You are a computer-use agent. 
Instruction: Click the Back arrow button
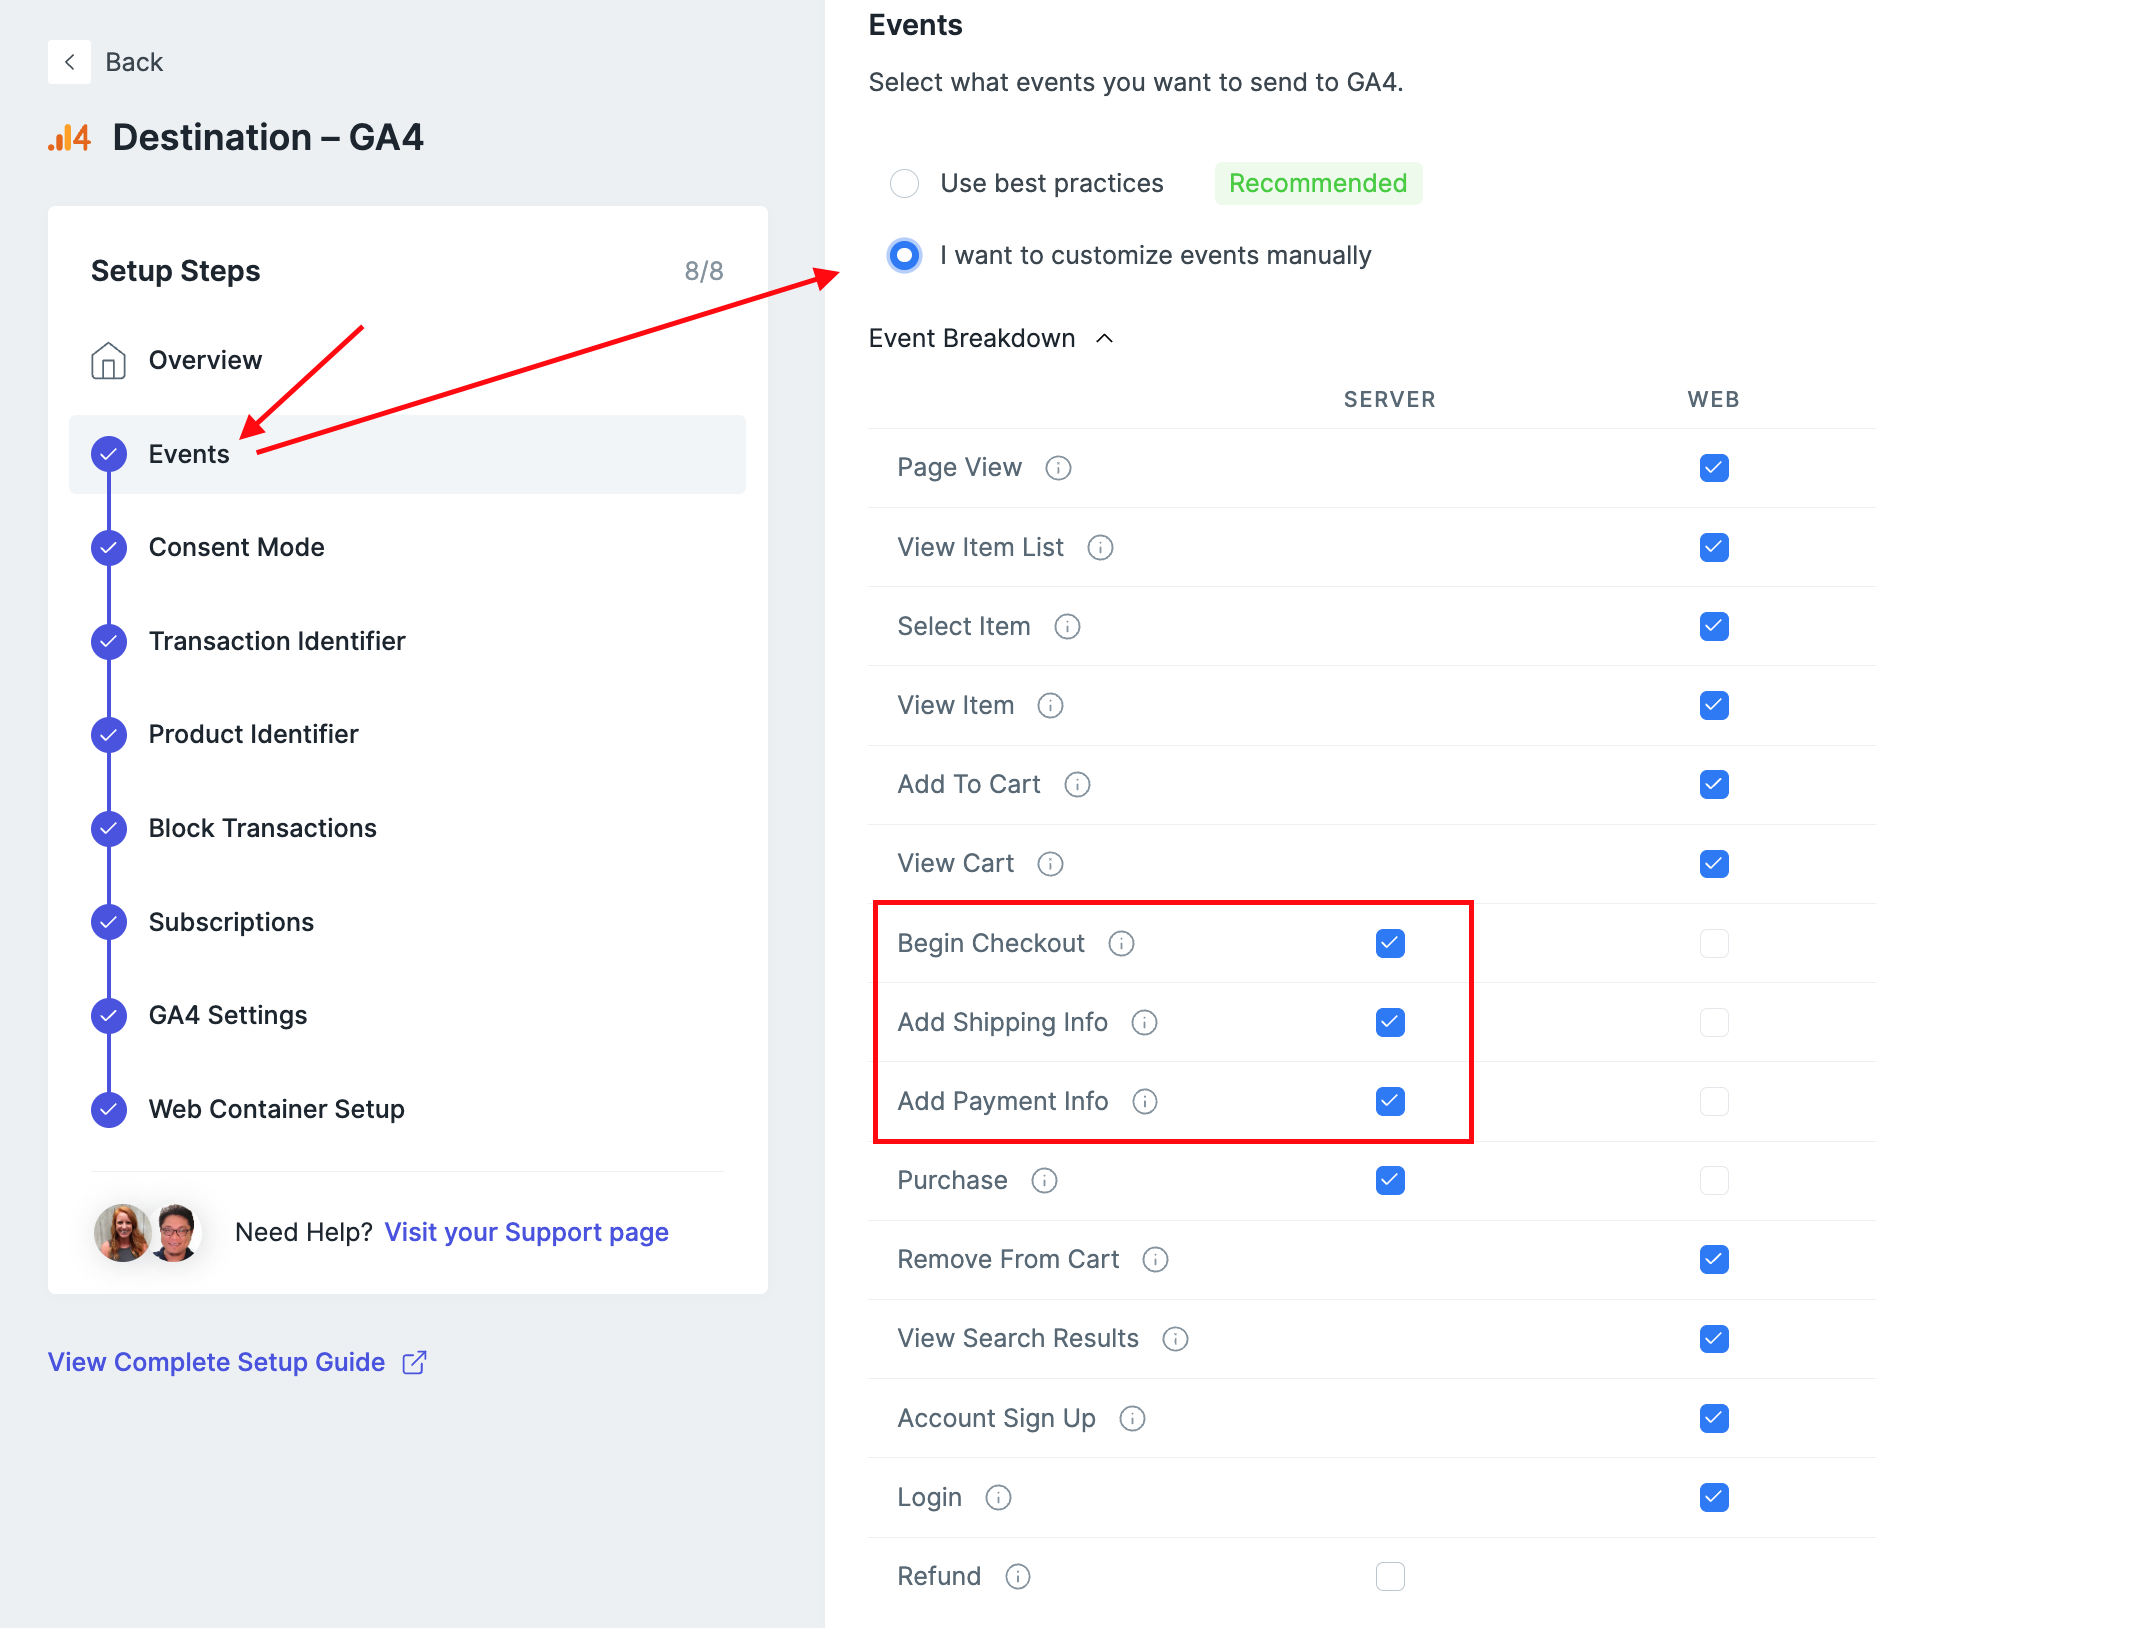pos(69,62)
